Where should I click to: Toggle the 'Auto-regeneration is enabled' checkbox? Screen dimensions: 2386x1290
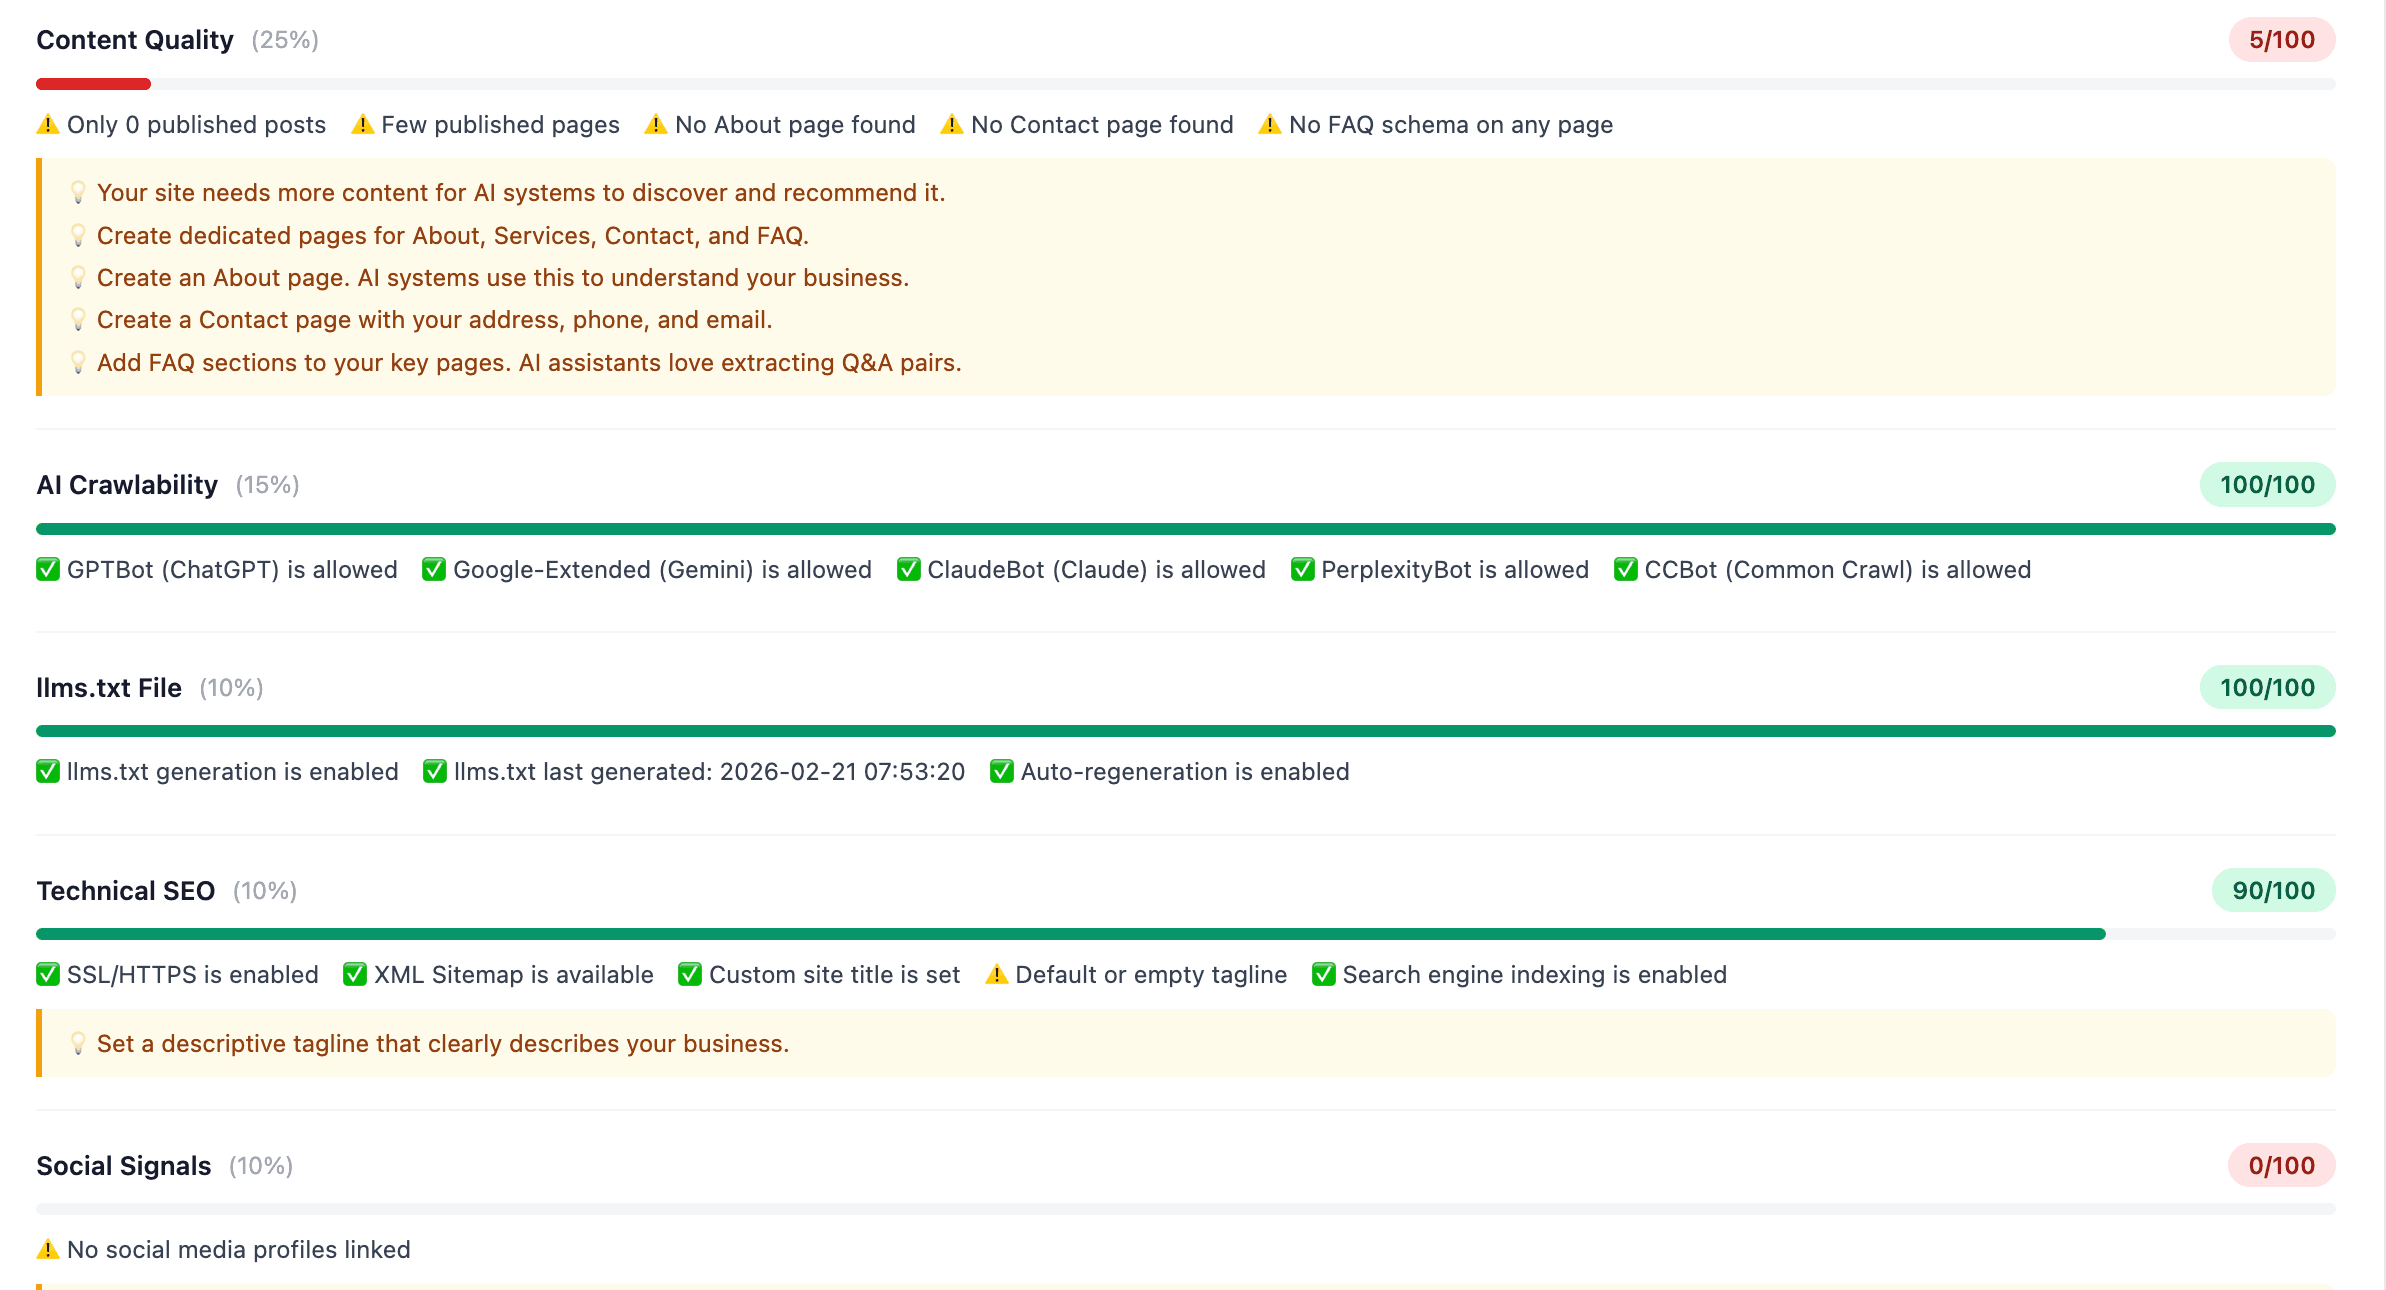click(1002, 771)
